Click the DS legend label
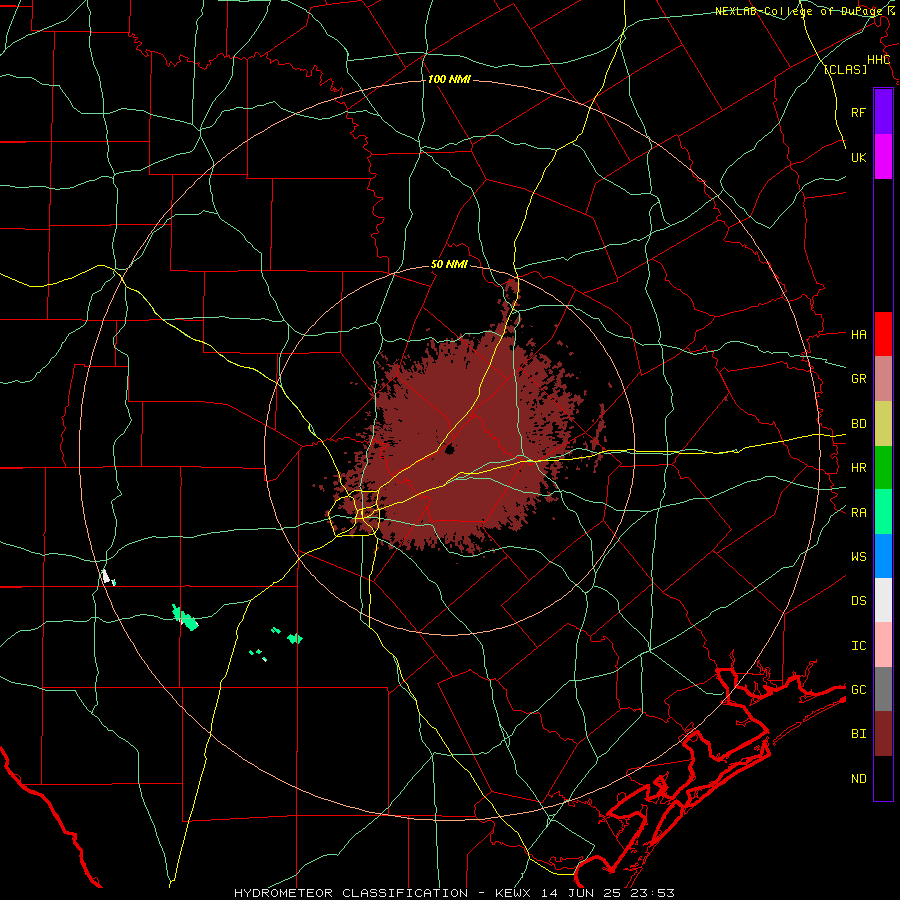Viewport: 900px width, 900px height. (858, 601)
